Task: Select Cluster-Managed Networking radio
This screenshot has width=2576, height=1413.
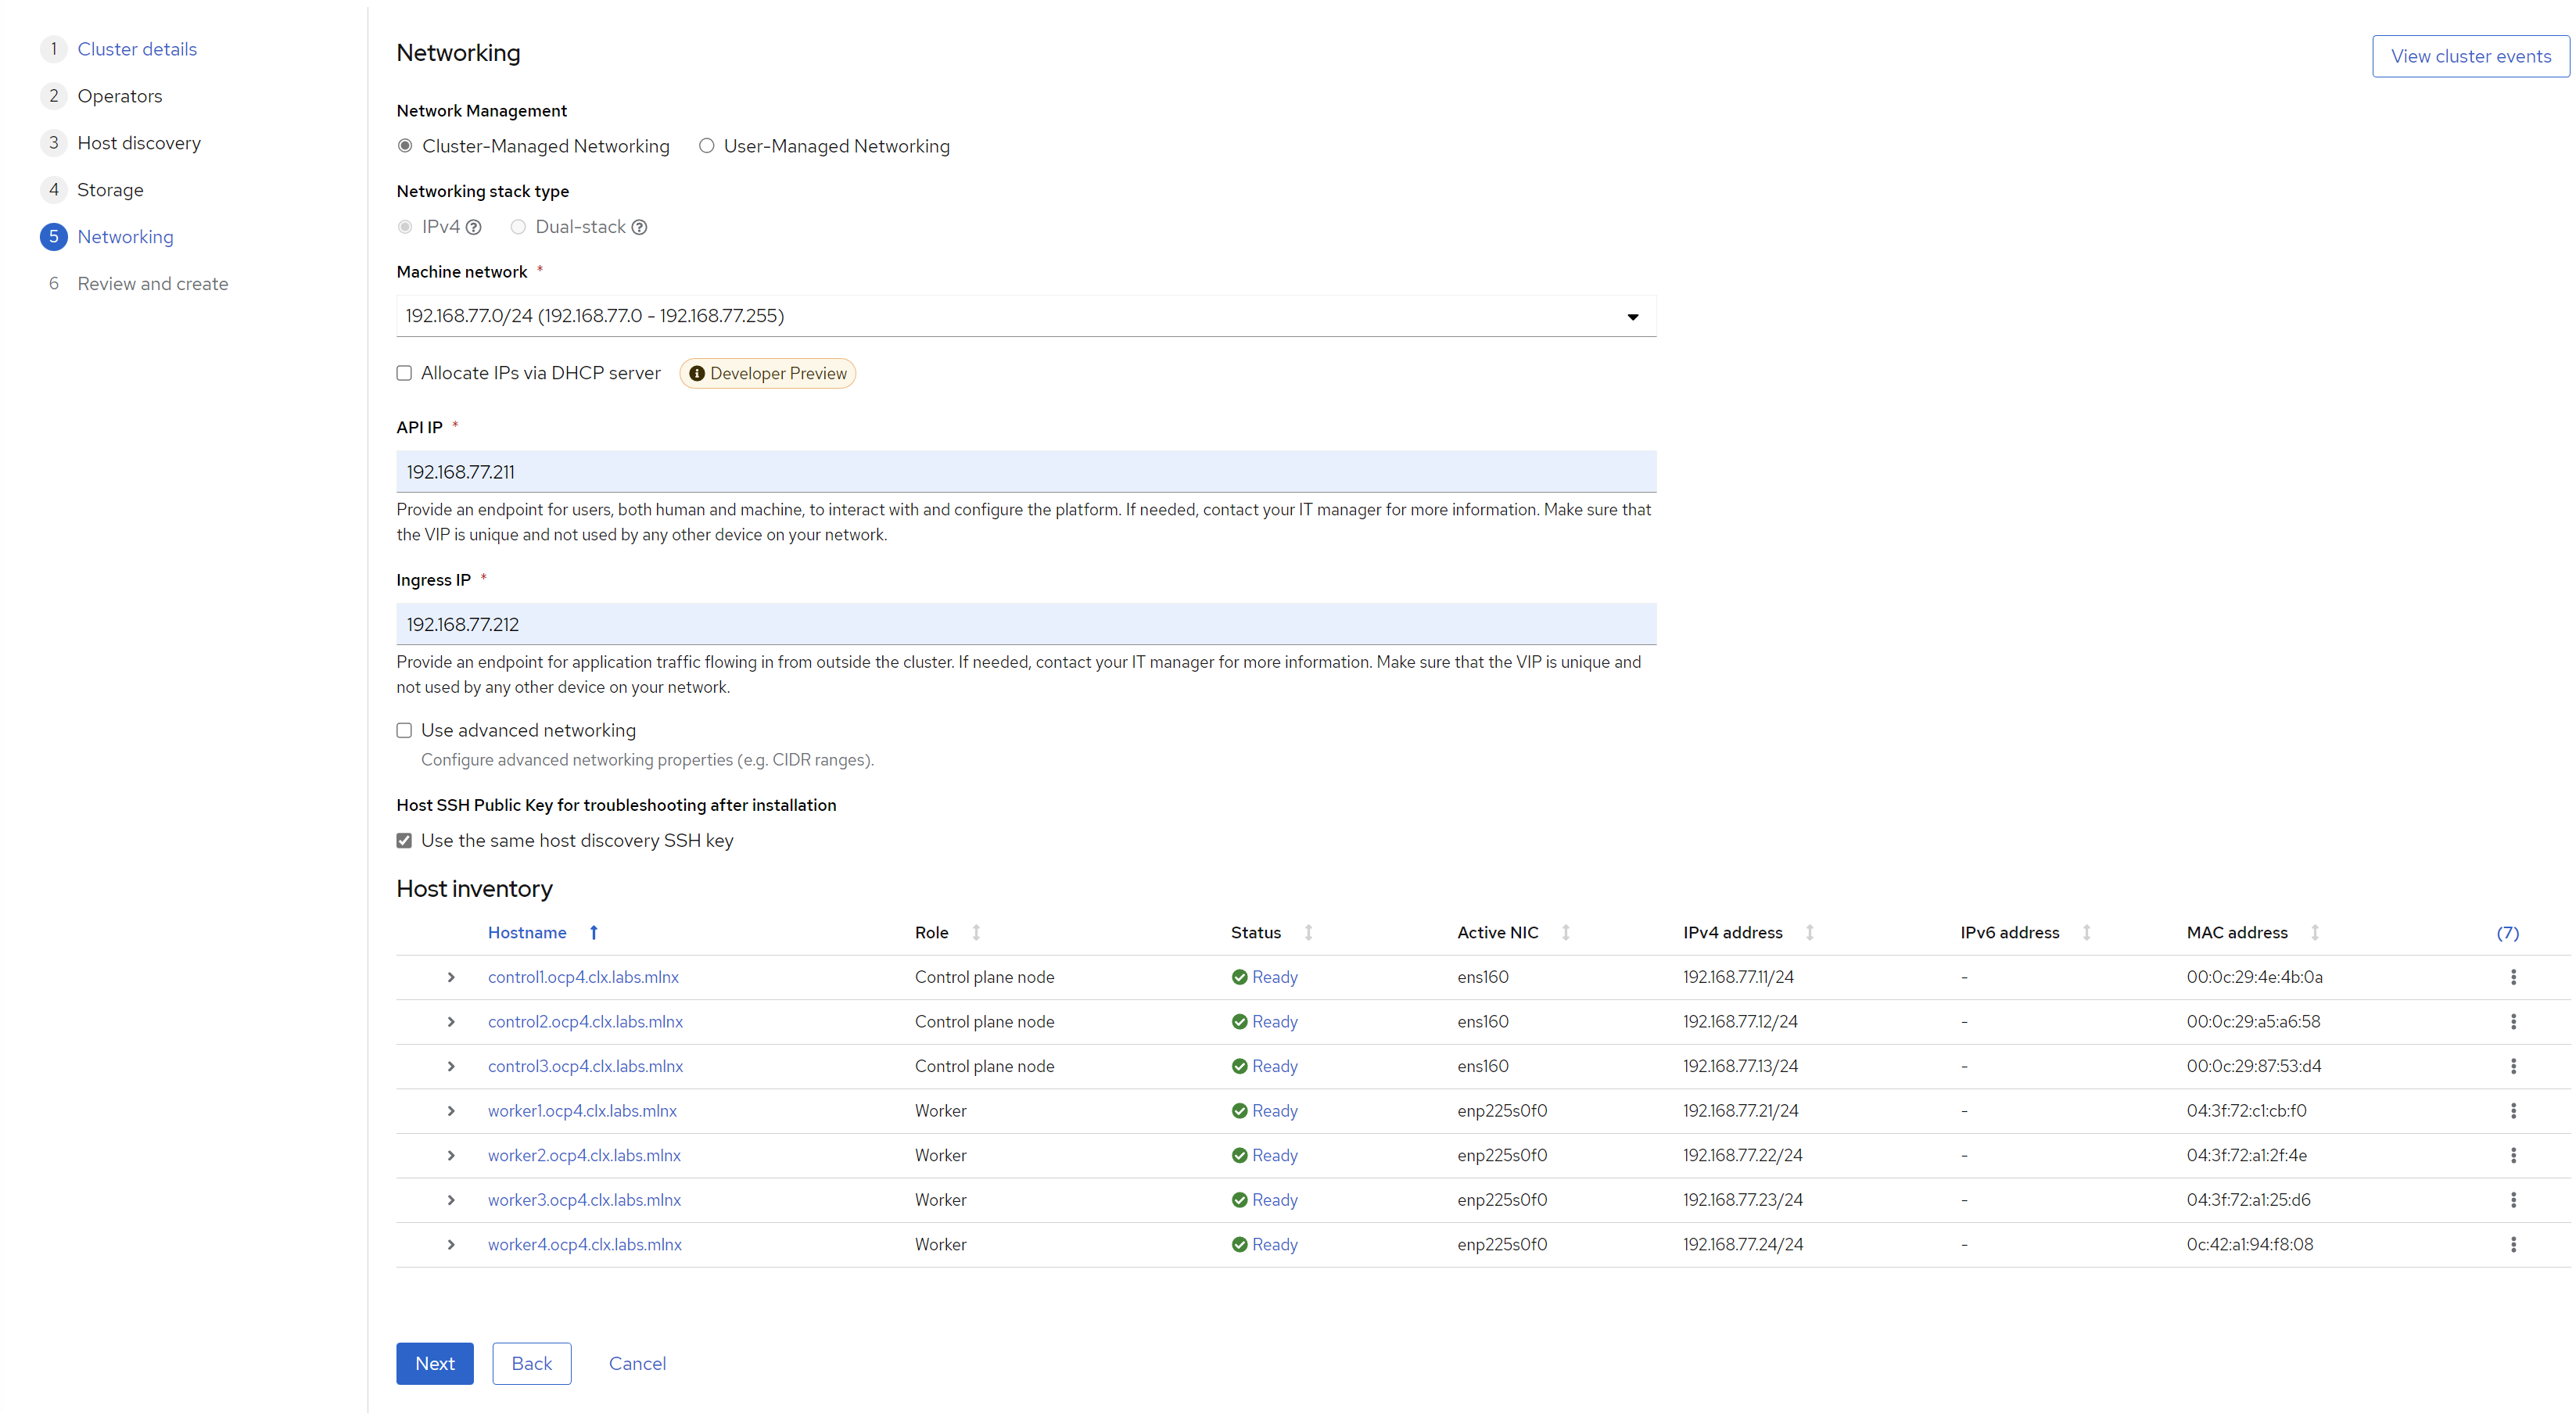Action: [x=405, y=146]
